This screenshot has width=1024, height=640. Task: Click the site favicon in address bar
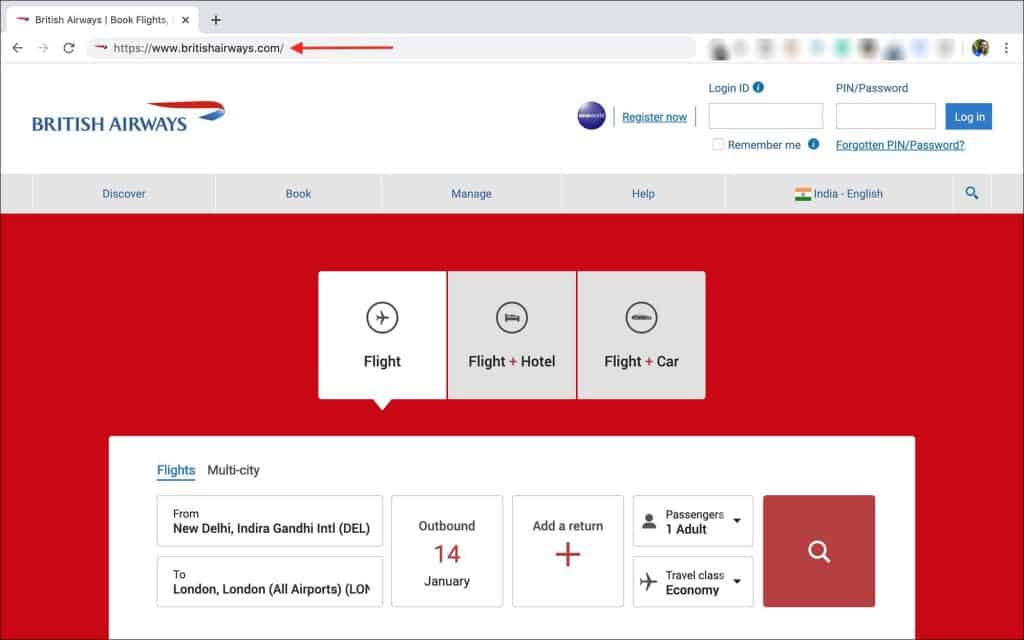[101, 48]
